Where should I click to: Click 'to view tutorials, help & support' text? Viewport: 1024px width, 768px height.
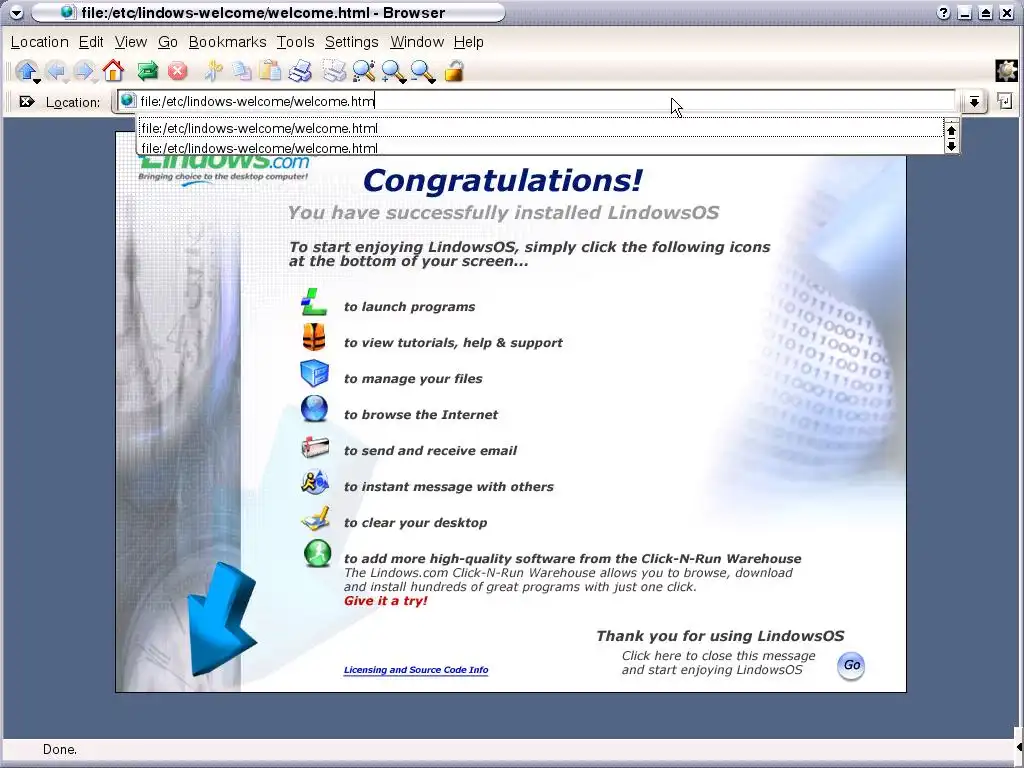(453, 343)
